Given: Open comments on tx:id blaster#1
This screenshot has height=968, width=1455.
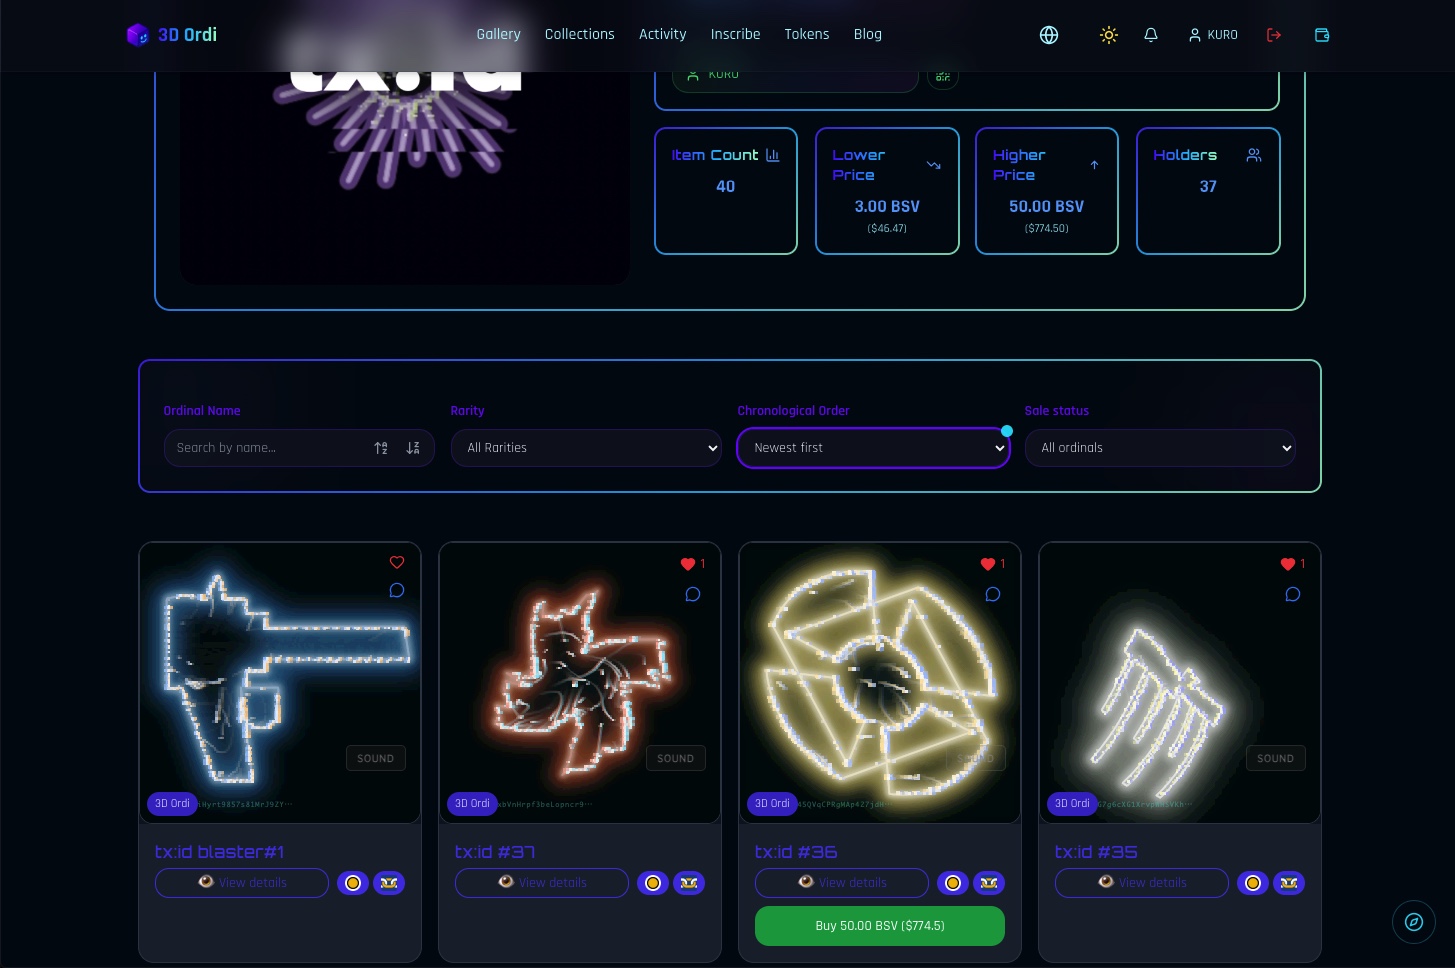Looking at the screenshot, I should click(397, 590).
